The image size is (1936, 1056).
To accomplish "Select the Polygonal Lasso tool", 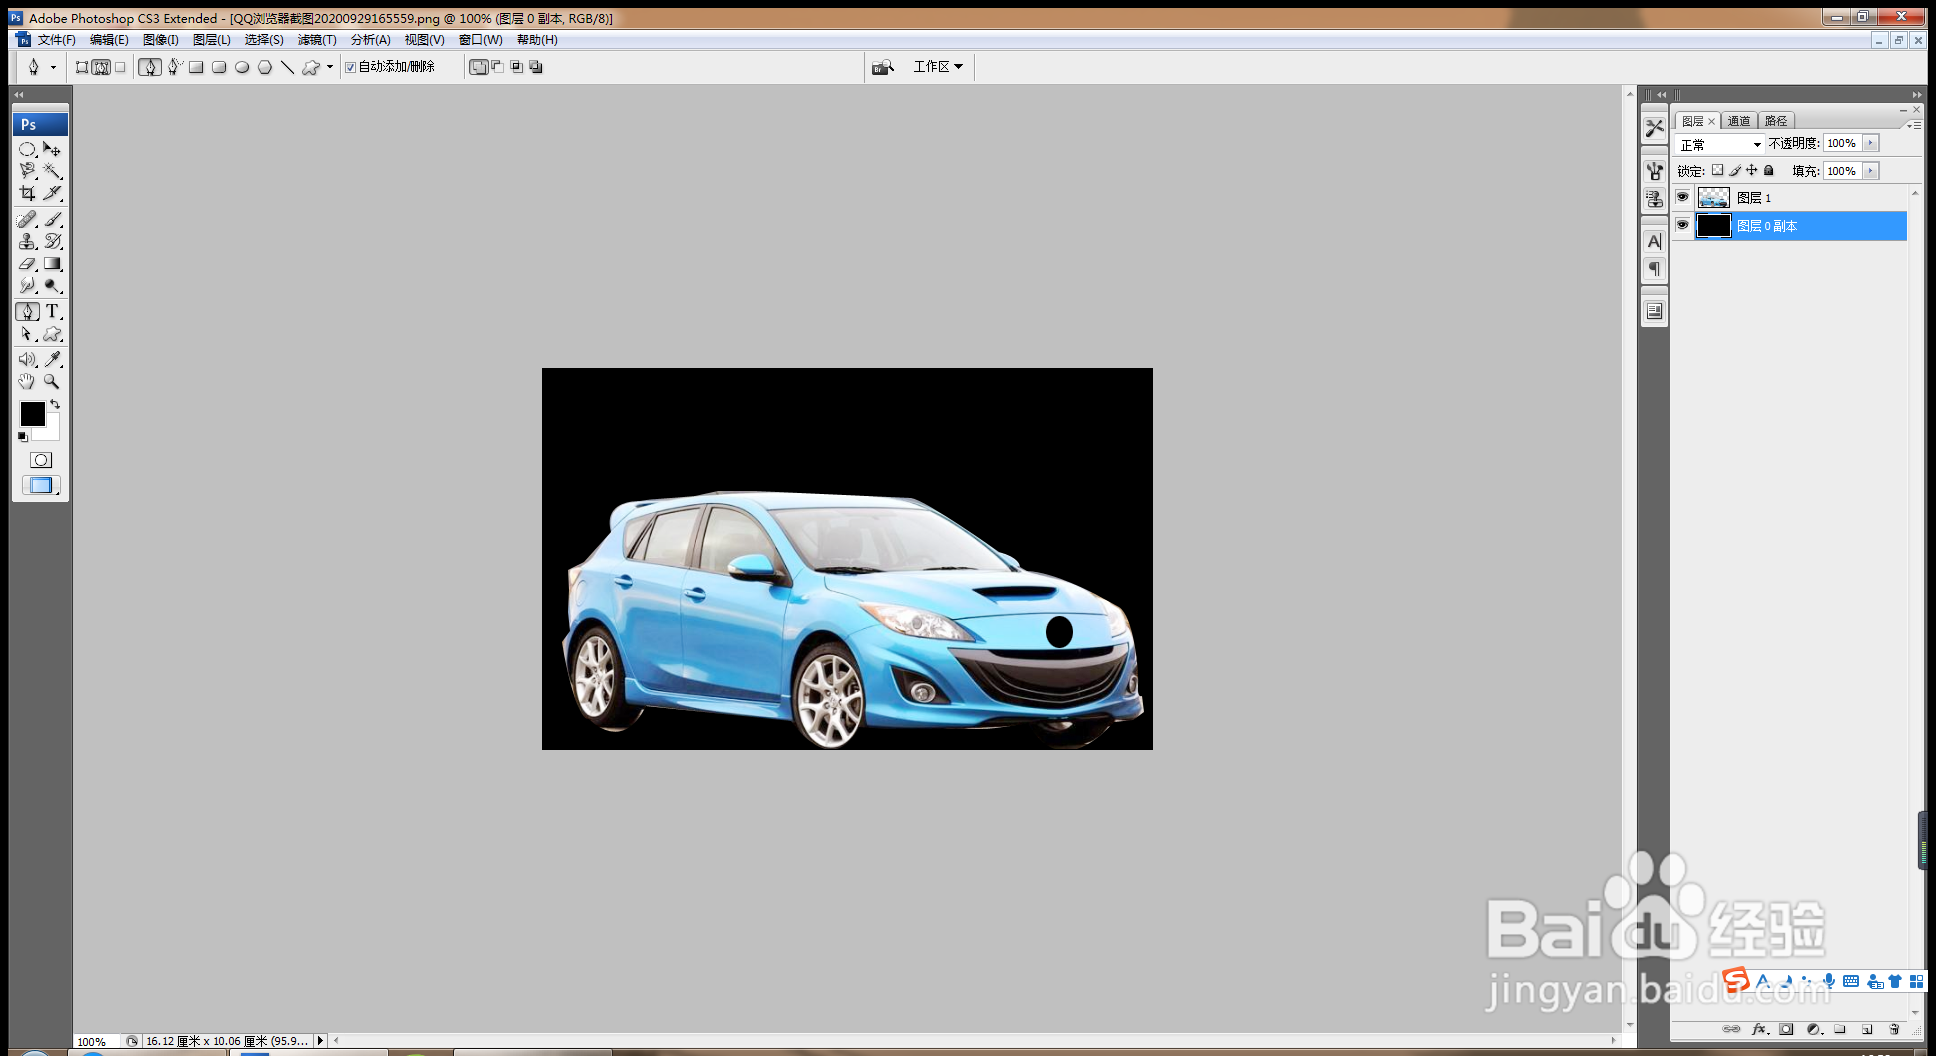I will (x=27, y=171).
